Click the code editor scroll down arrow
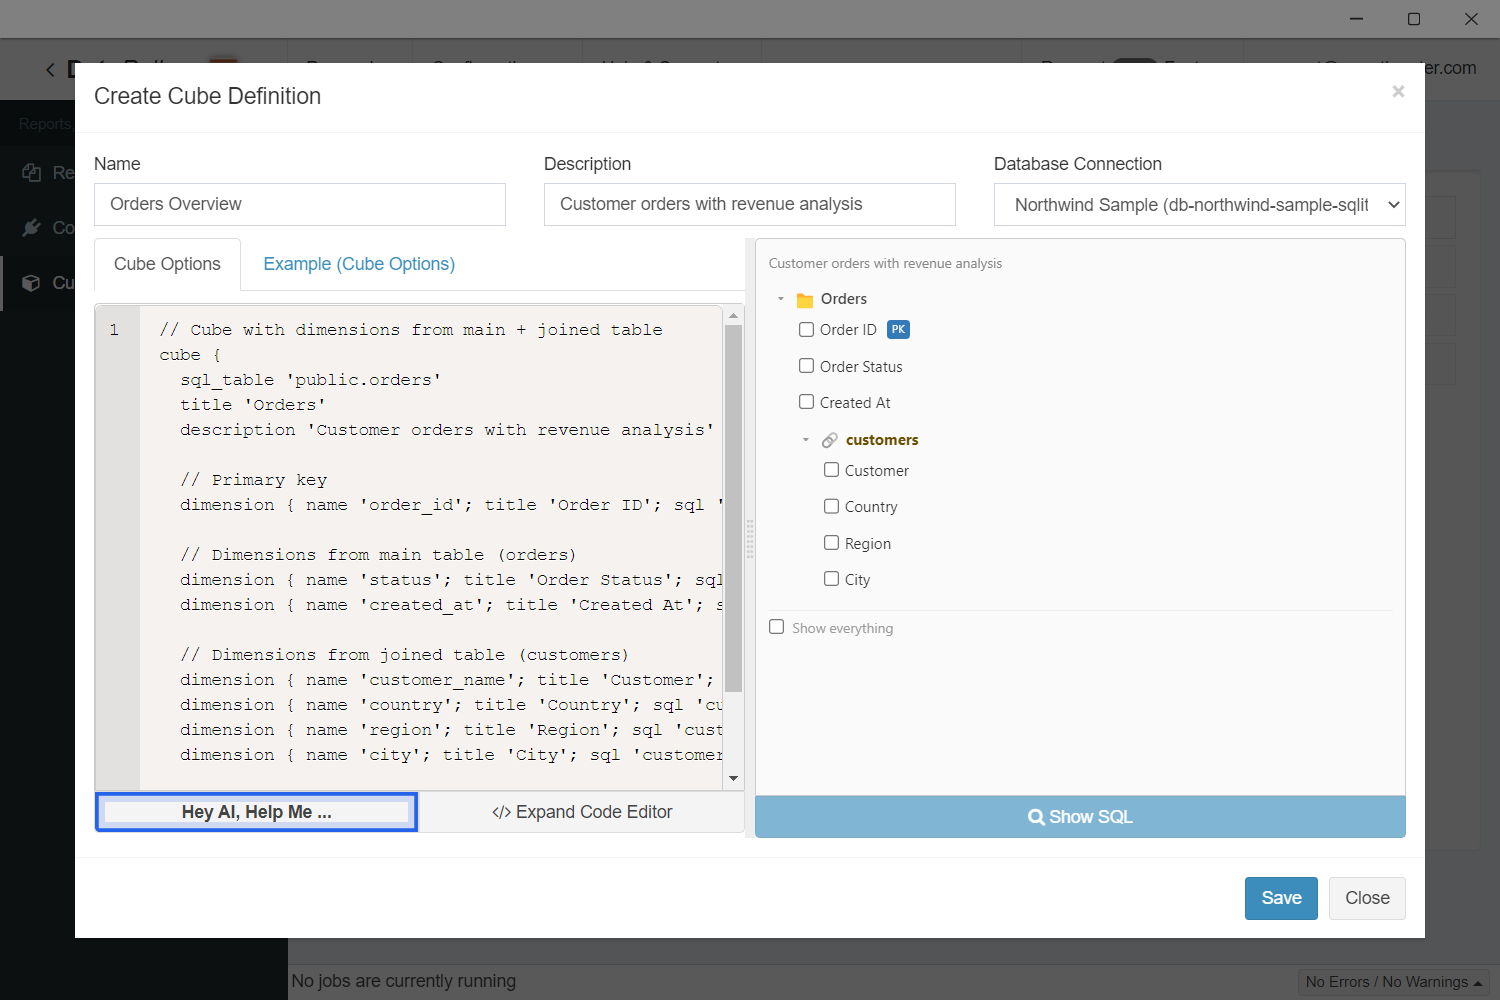This screenshot has width=1500, height=1000. (734, 779)
